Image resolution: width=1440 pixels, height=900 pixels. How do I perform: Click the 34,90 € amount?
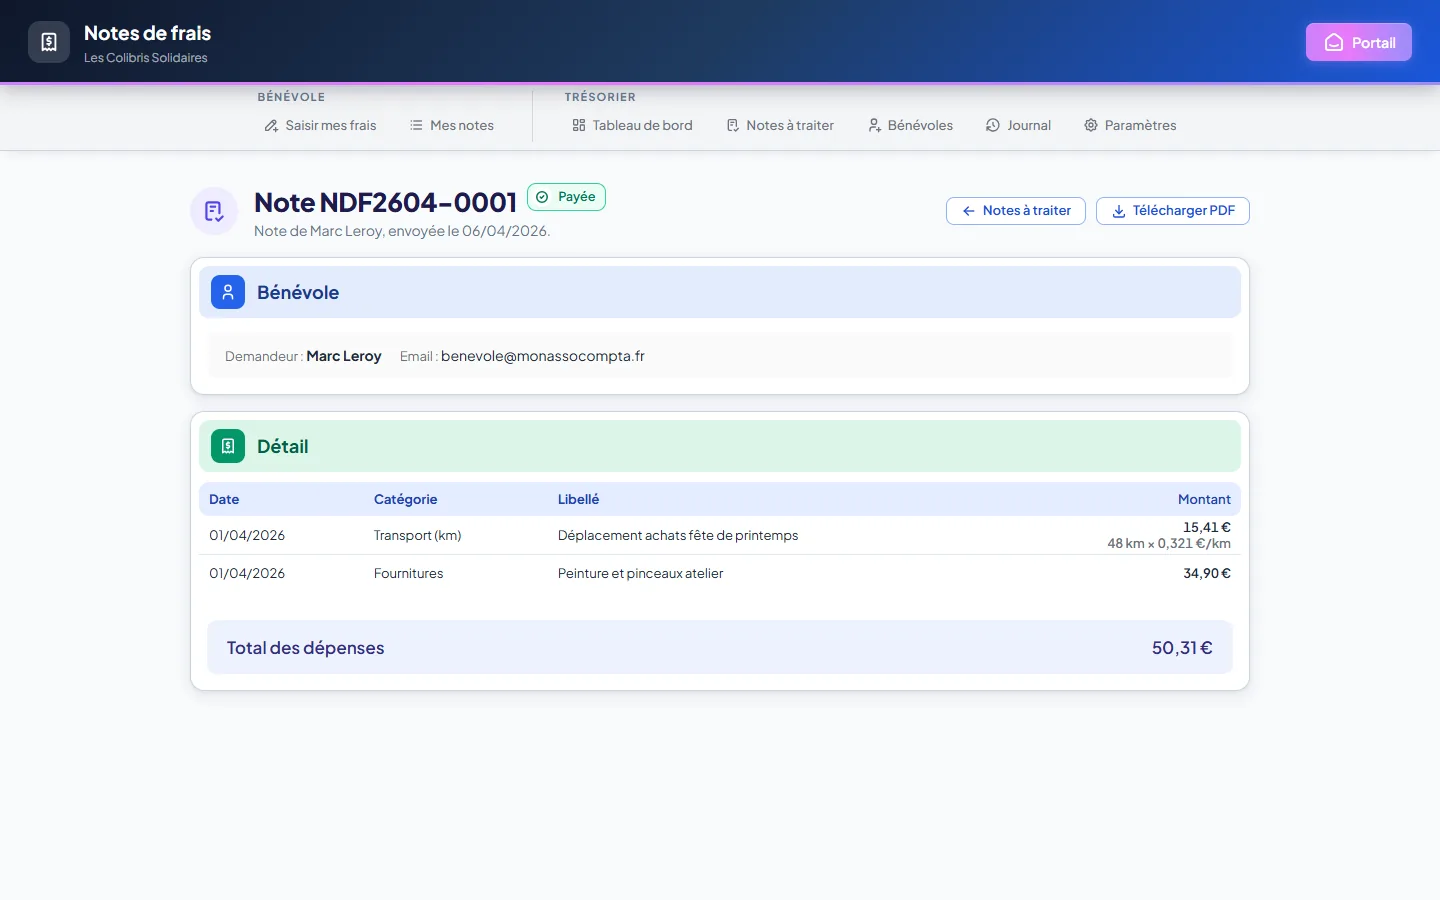pos(1207,573)
